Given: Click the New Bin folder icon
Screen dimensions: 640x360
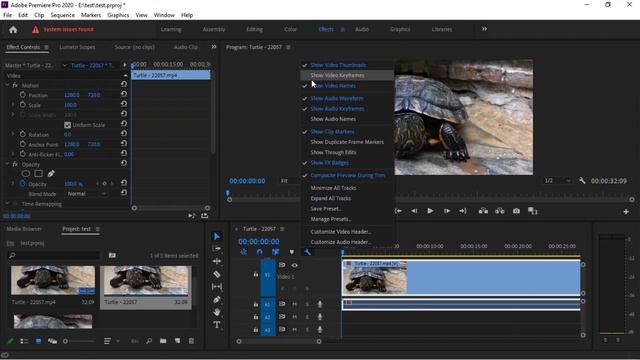Looking at the screenshot, I should click(x=163, y=341).
